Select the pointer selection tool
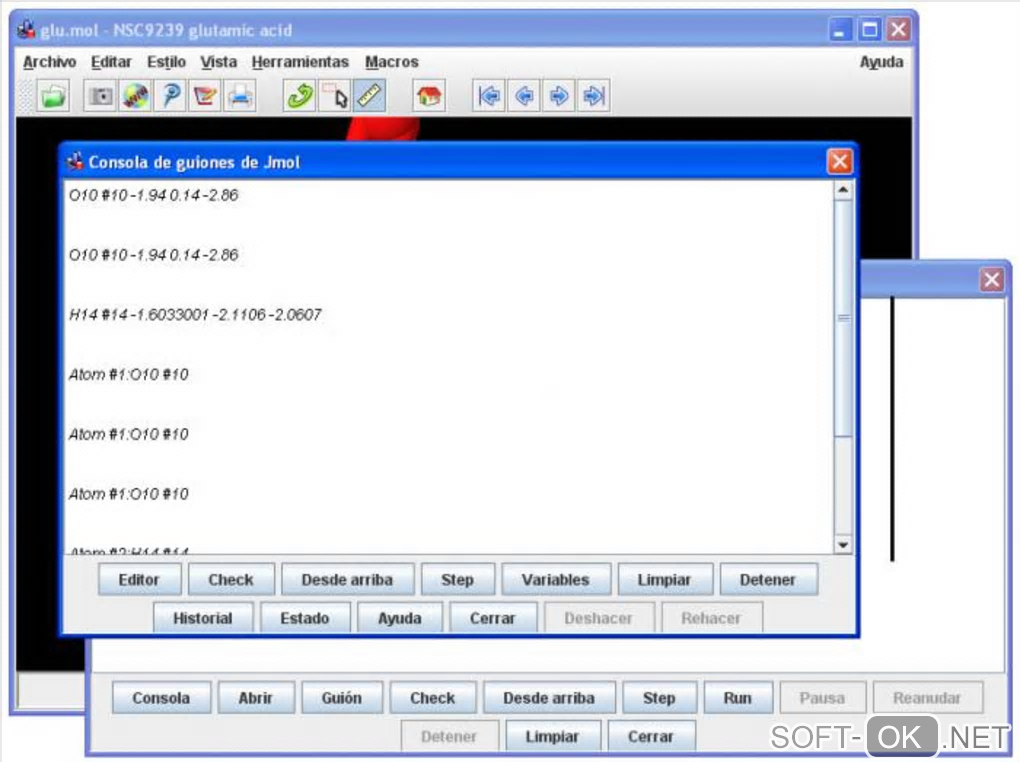 (x=334, y=96)
